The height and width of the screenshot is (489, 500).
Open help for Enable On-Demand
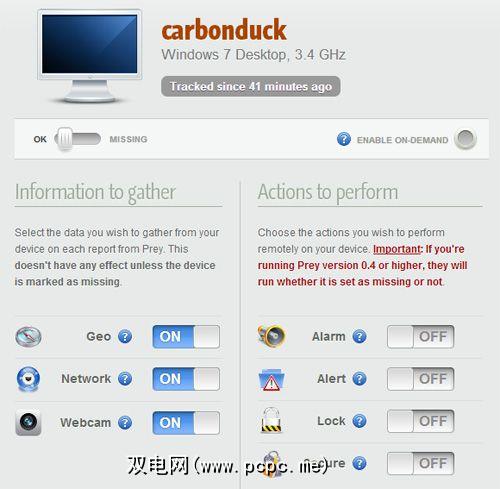(x=344, y=139)
